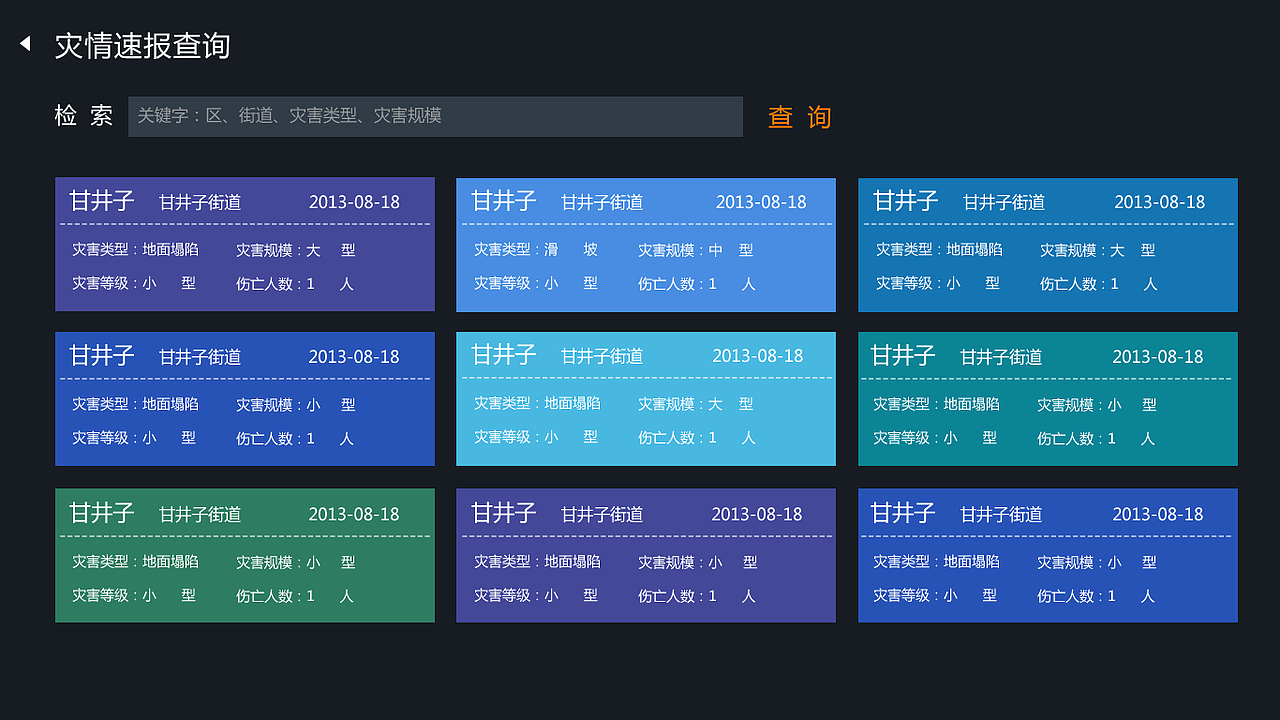Click 灾害类型 field on the bottom-right card
Screen dimensions: 1280x720
tap(935, 561)
